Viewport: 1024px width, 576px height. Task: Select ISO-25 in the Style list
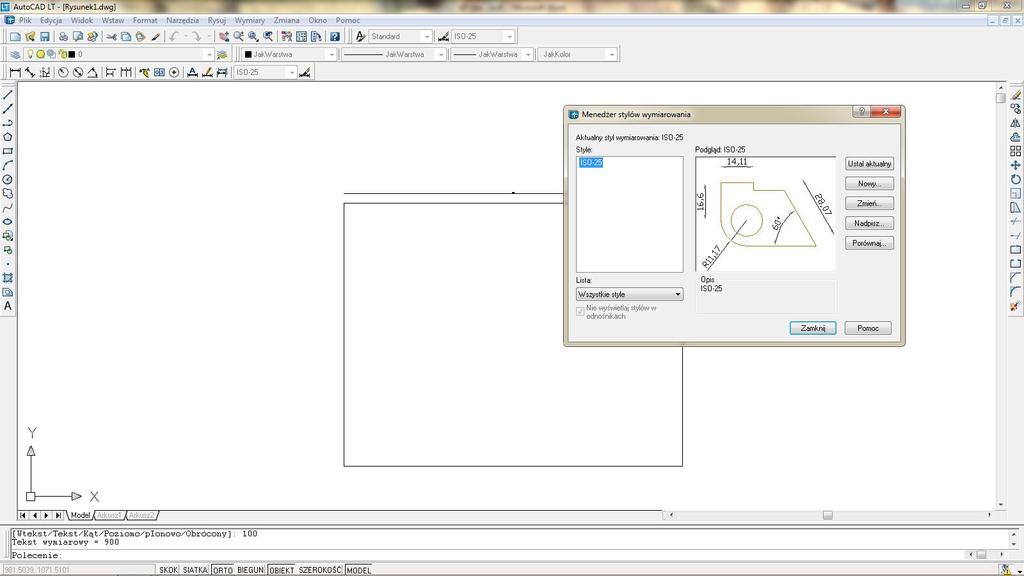[591, 163]
